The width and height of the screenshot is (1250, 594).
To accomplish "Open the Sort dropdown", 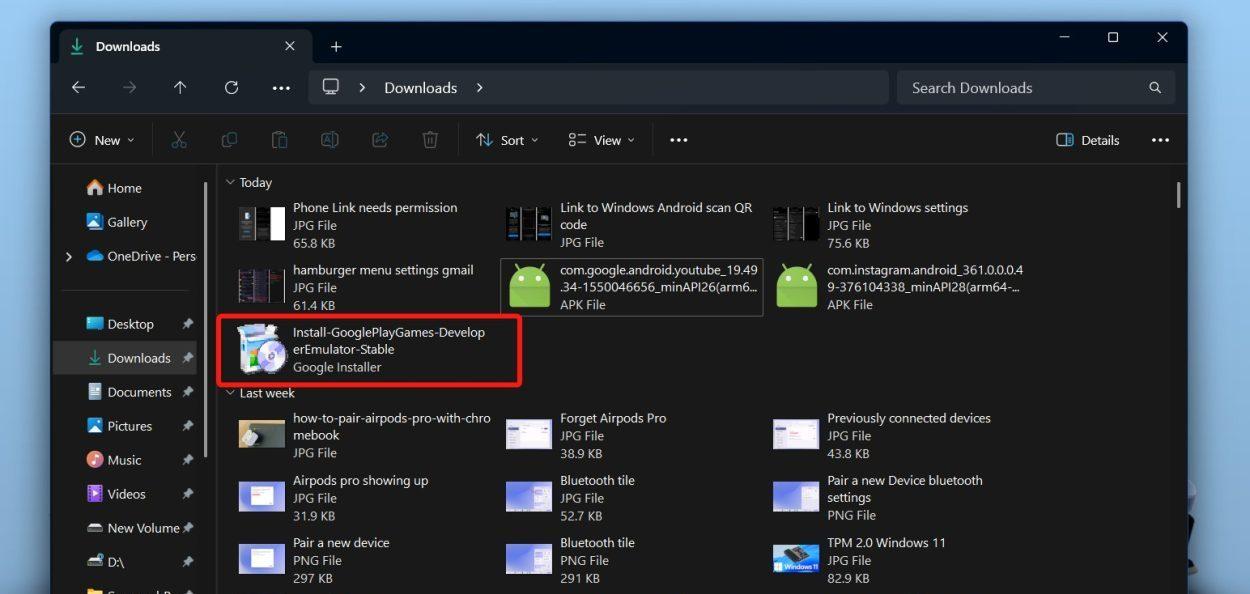I will point(507,140).
